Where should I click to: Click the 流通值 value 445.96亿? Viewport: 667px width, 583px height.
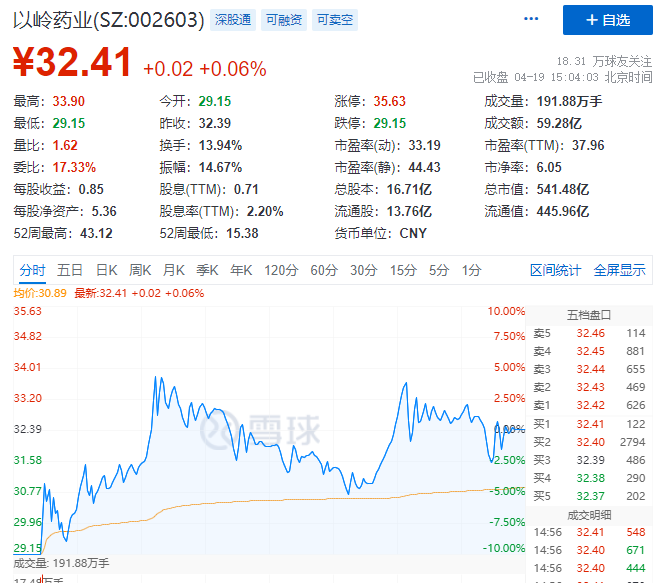tap(563, 212)
